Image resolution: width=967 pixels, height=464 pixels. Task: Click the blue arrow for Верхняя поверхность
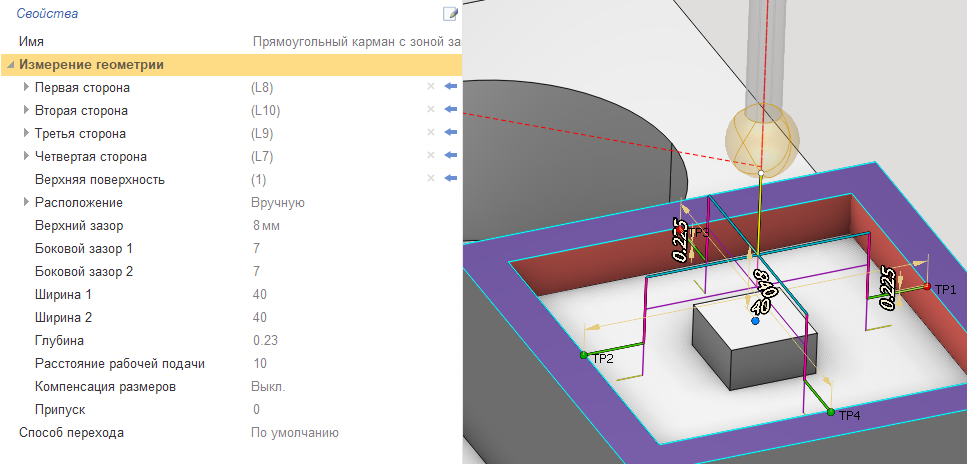450,179
